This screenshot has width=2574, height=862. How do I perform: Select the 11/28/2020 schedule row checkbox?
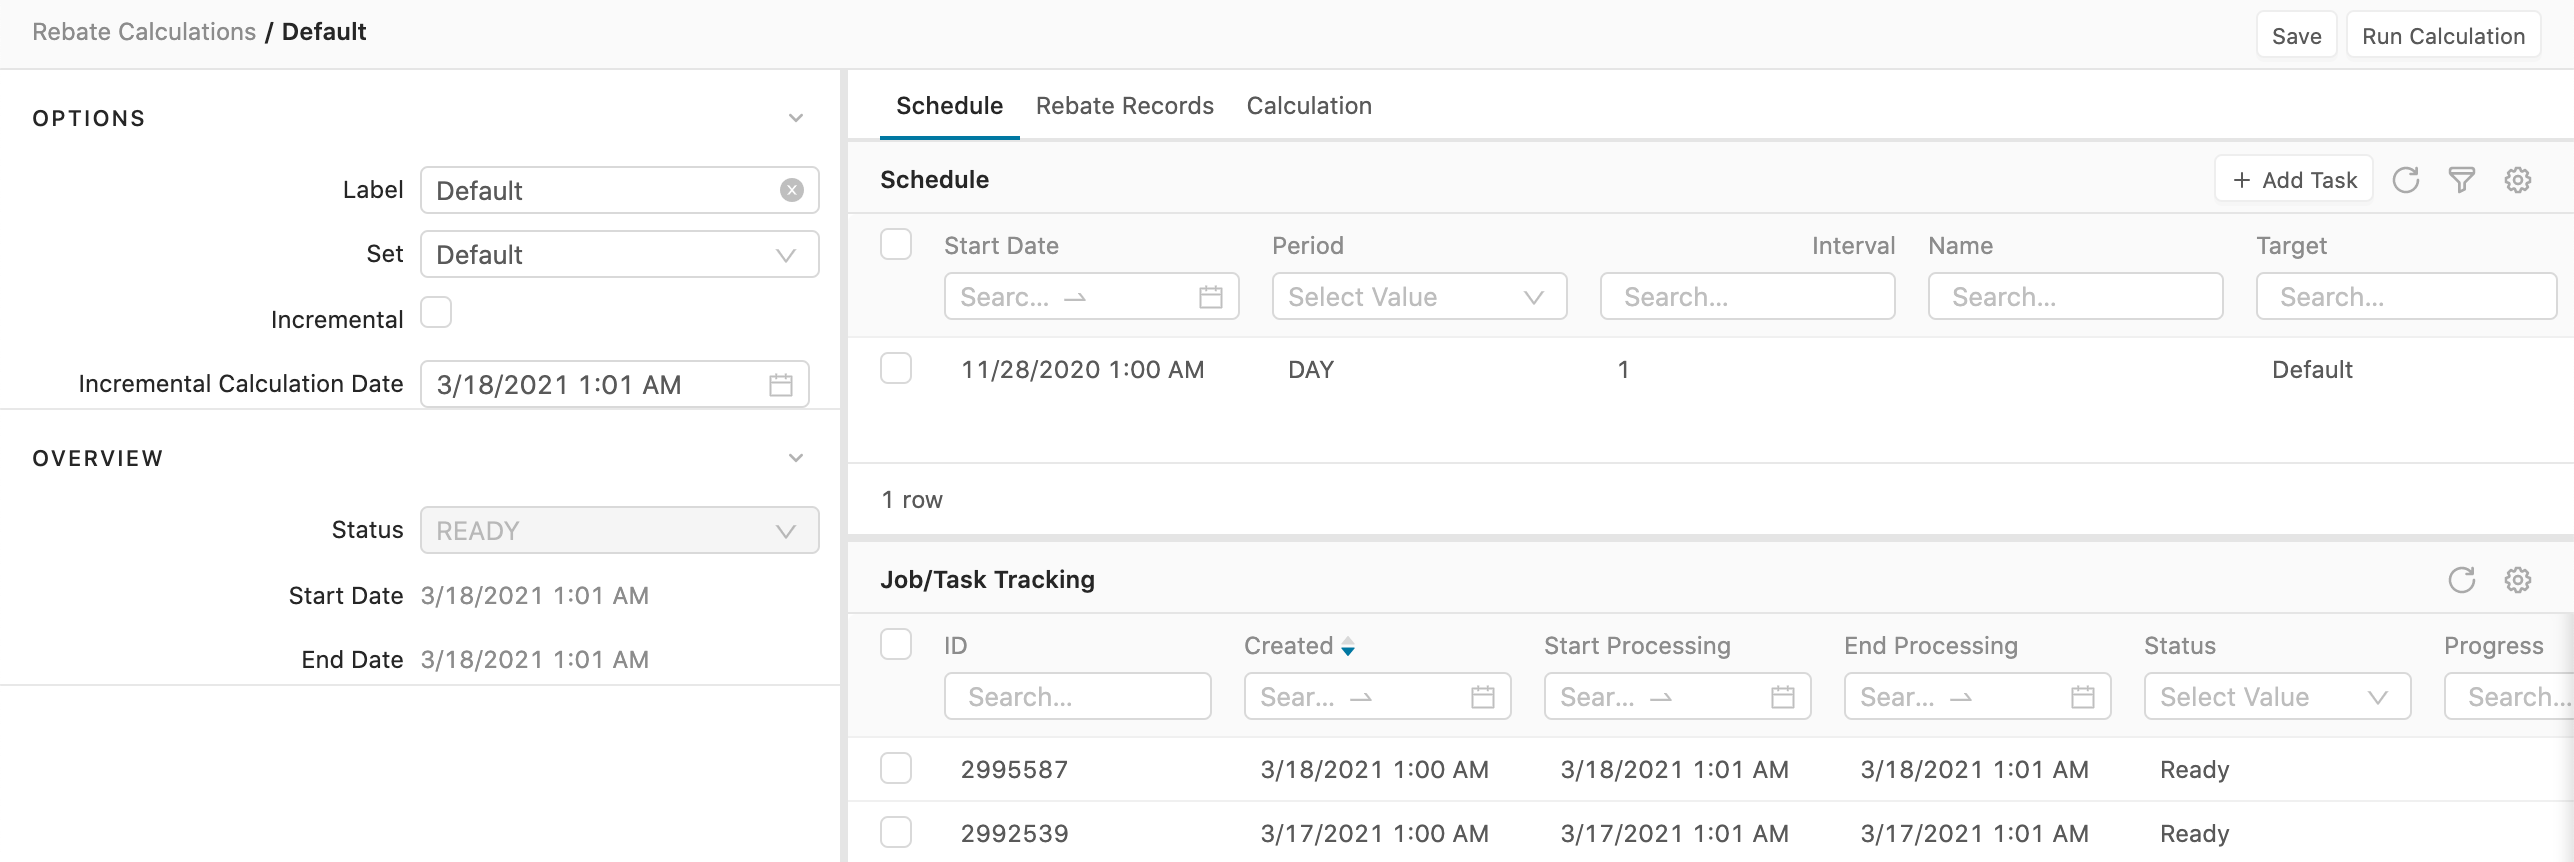[x=896, y=369]
